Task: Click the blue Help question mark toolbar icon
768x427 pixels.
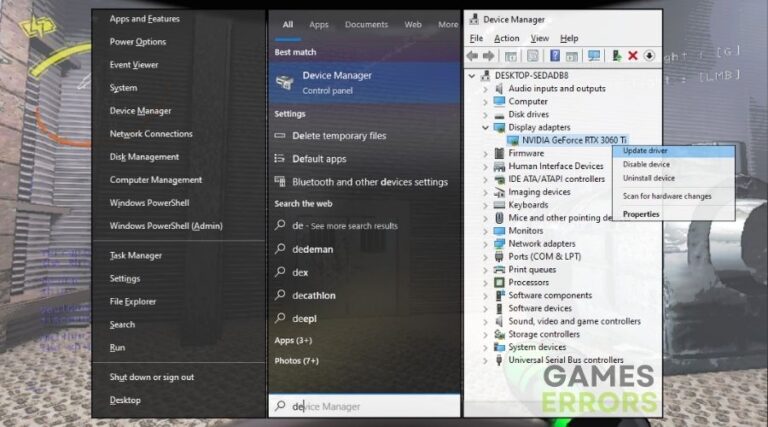Action: pos(554,56)
